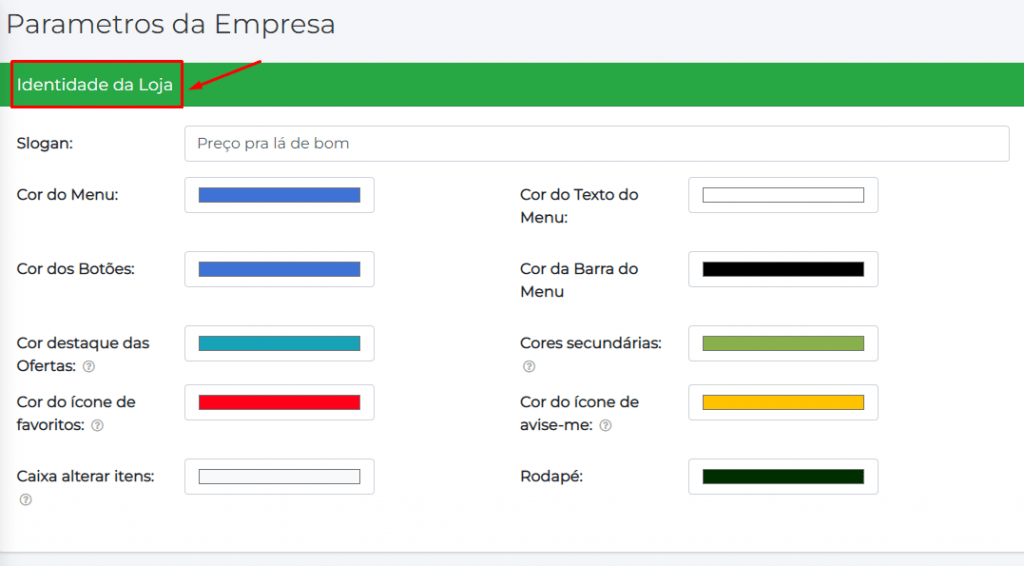
Task: Click the Parametros da Empresa page heading
Action: coord(171,24)
